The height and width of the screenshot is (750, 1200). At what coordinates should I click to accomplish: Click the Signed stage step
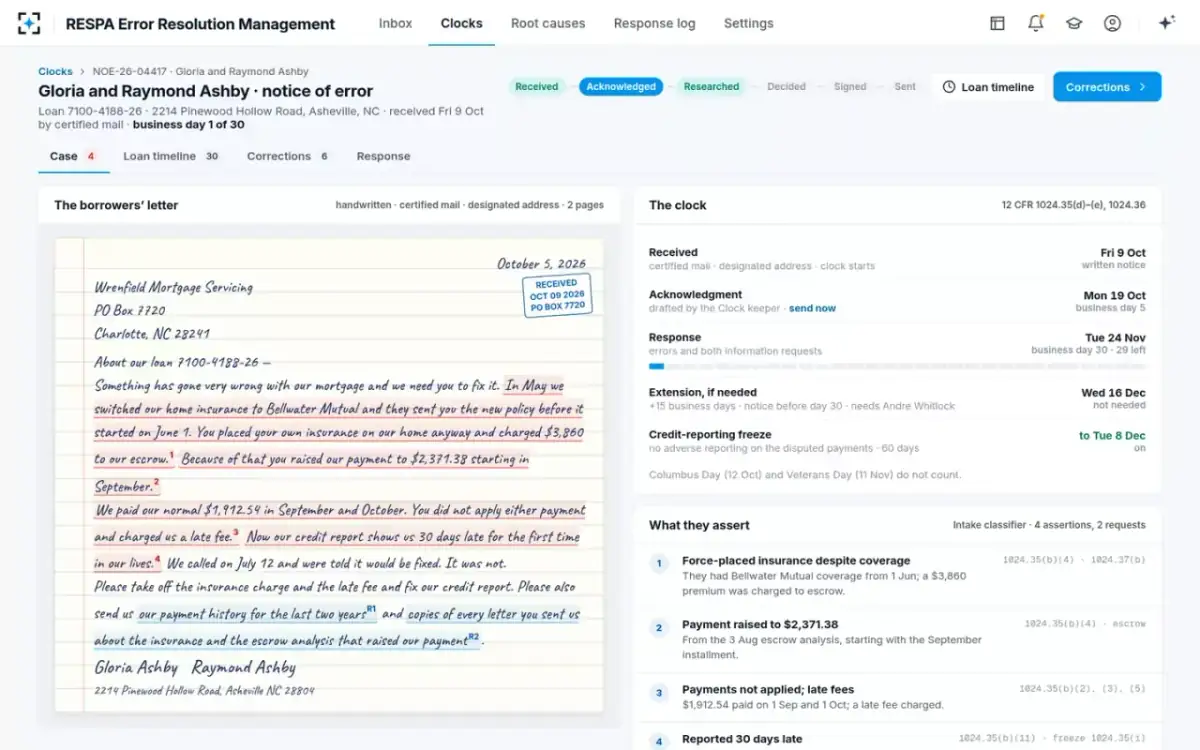pos(850,87)
